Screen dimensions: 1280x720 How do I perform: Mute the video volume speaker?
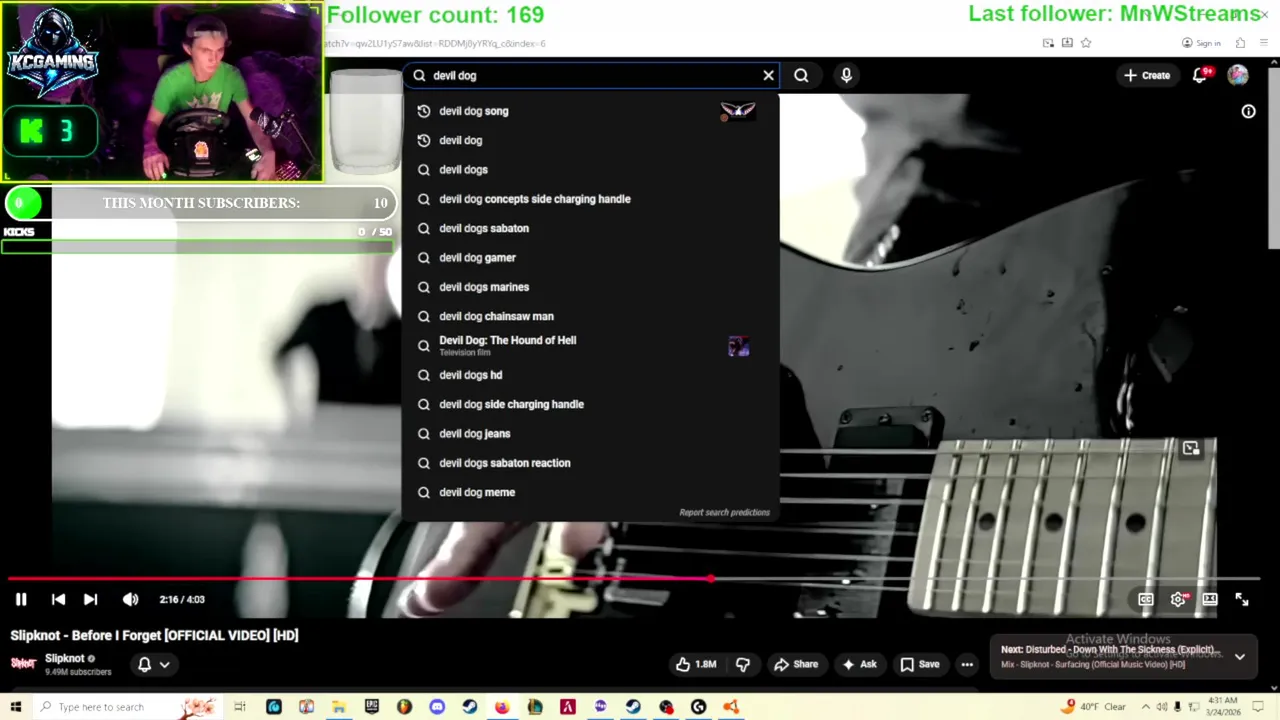[x=130, y=599]
